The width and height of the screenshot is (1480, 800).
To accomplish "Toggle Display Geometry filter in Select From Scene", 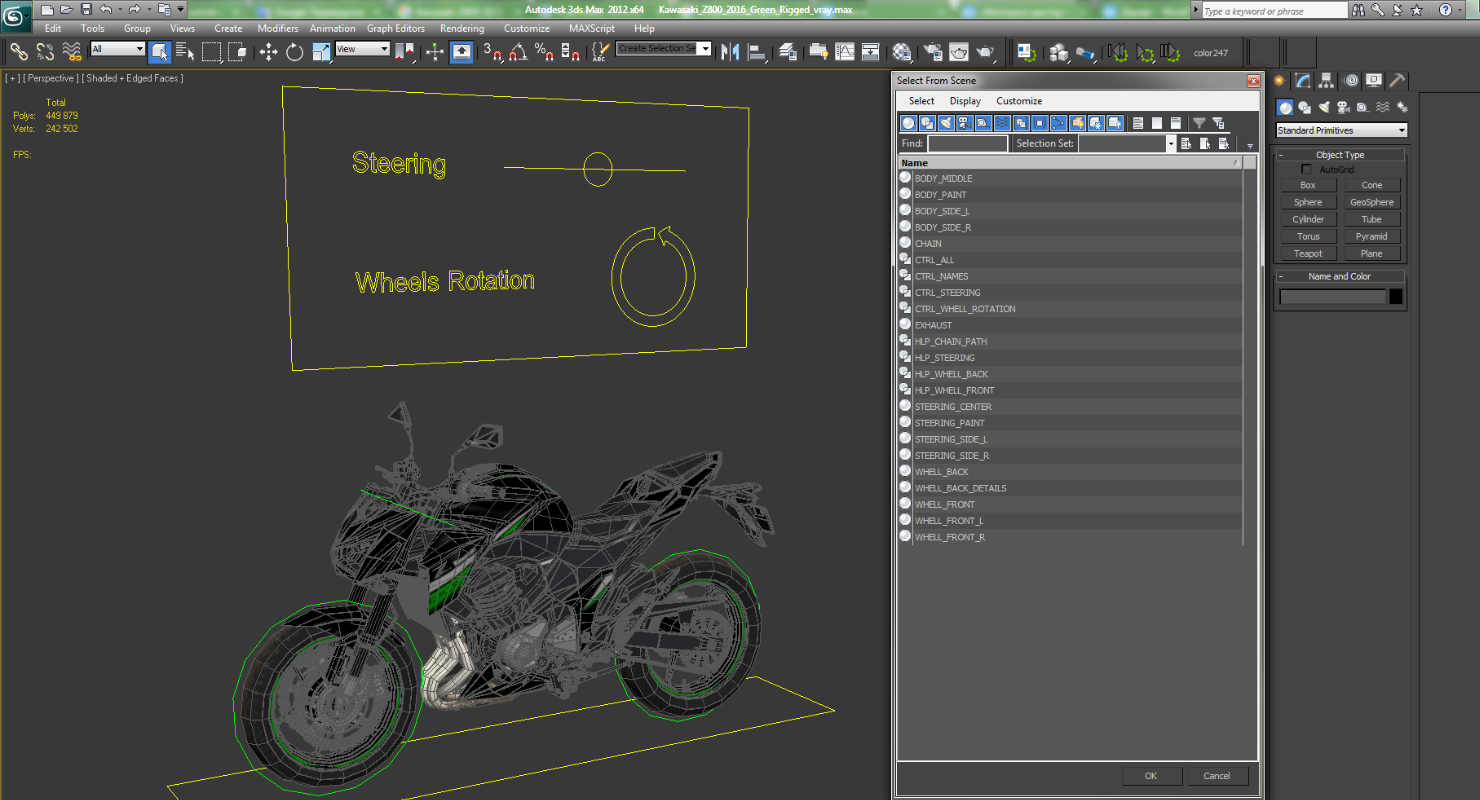I will [x=908, y=123].
